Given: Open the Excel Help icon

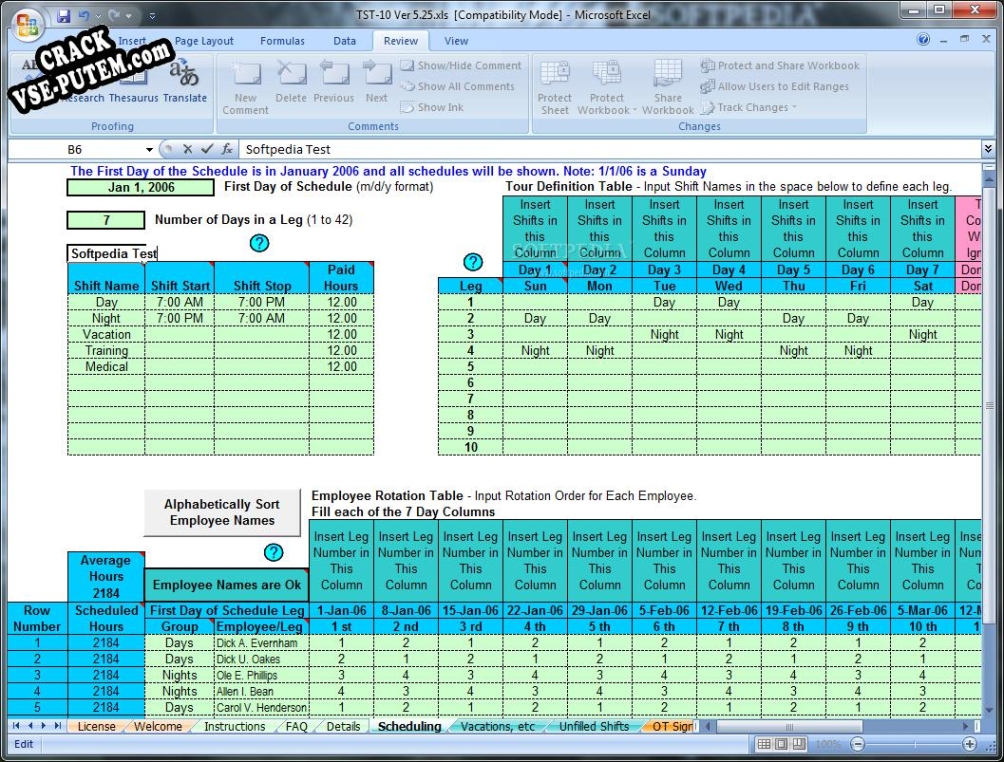Looking at the screenshot, I should coord(923,40).
